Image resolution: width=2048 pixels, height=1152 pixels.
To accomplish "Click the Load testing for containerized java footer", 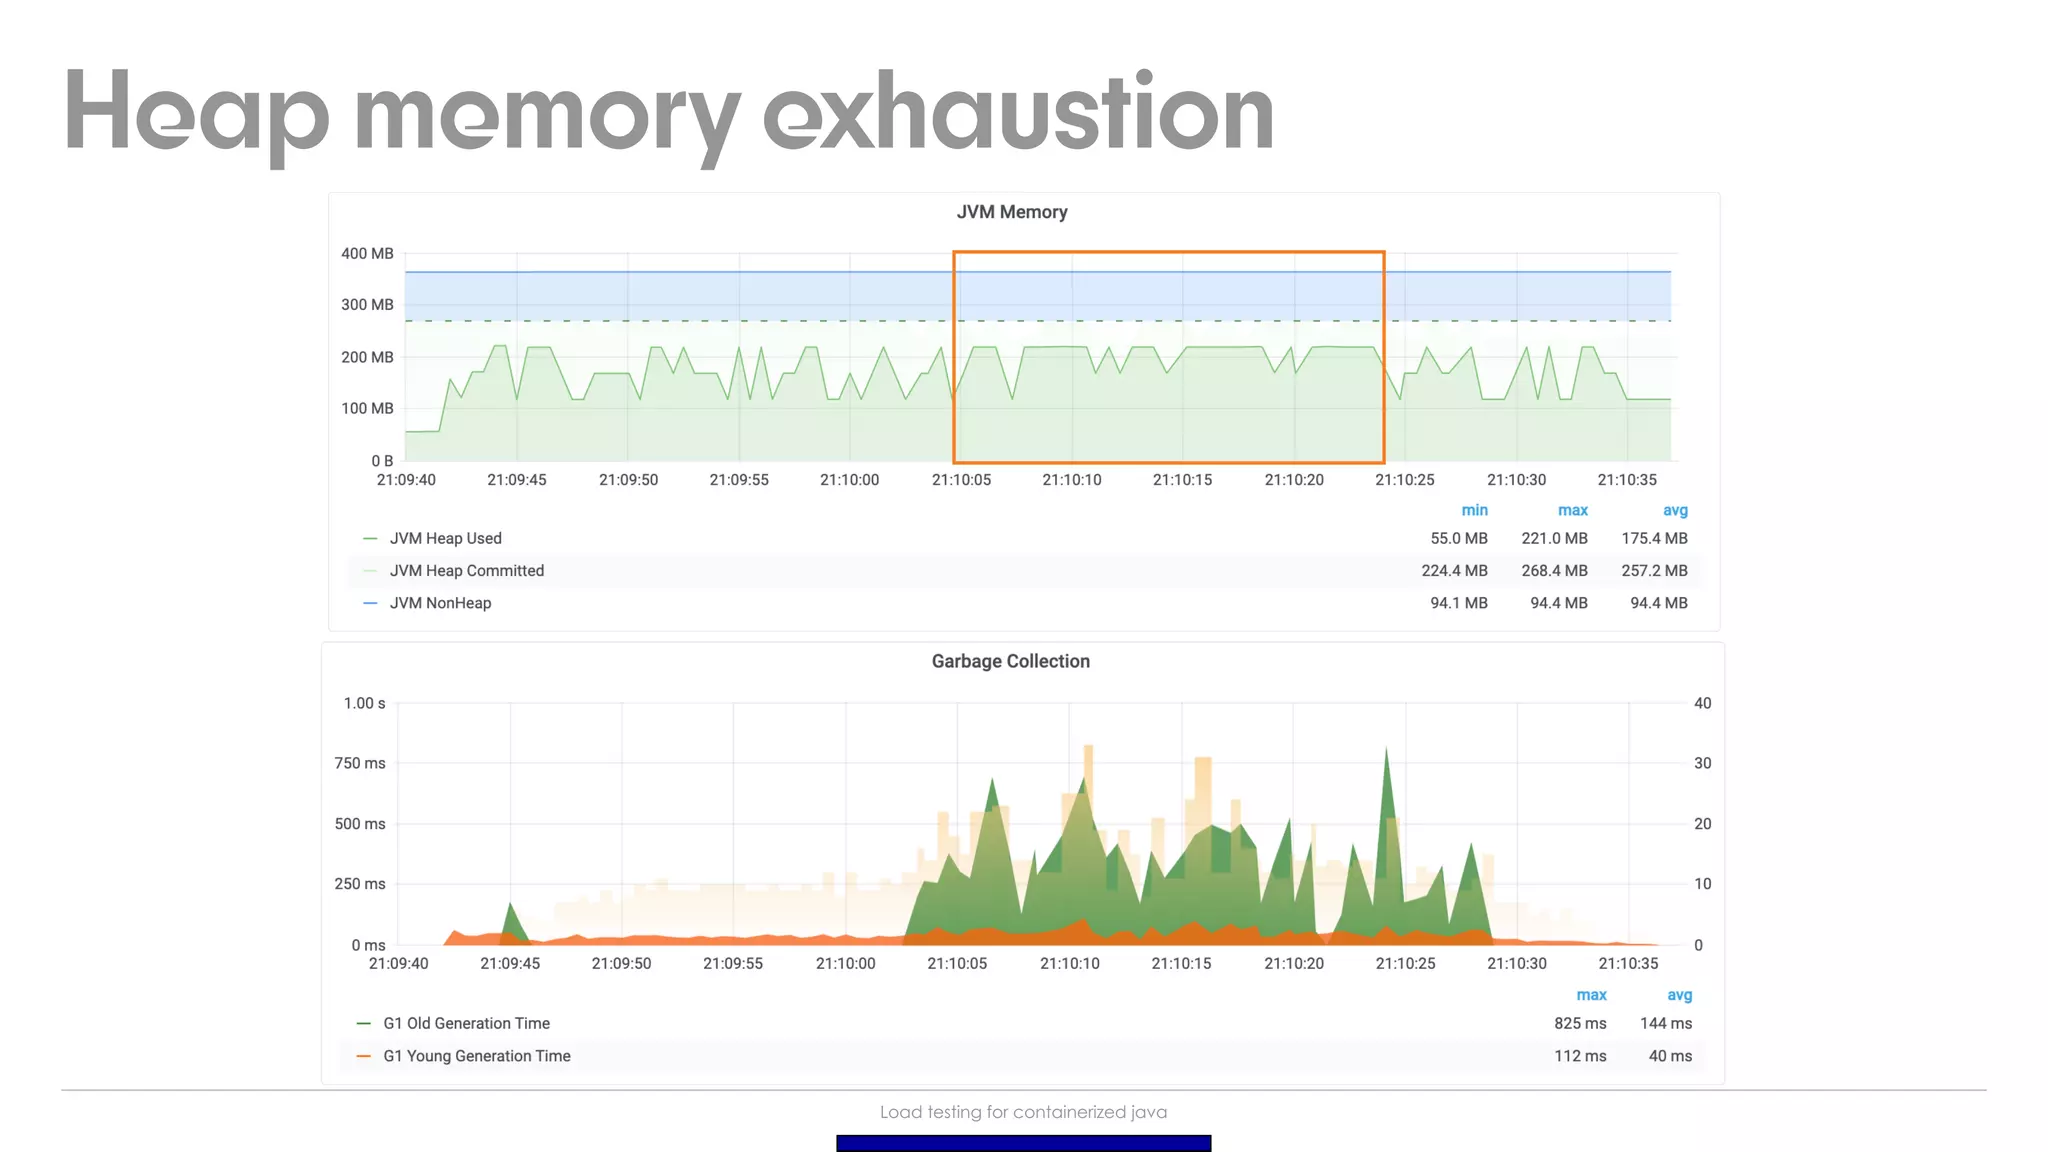I will (x=1023, y=1112).
